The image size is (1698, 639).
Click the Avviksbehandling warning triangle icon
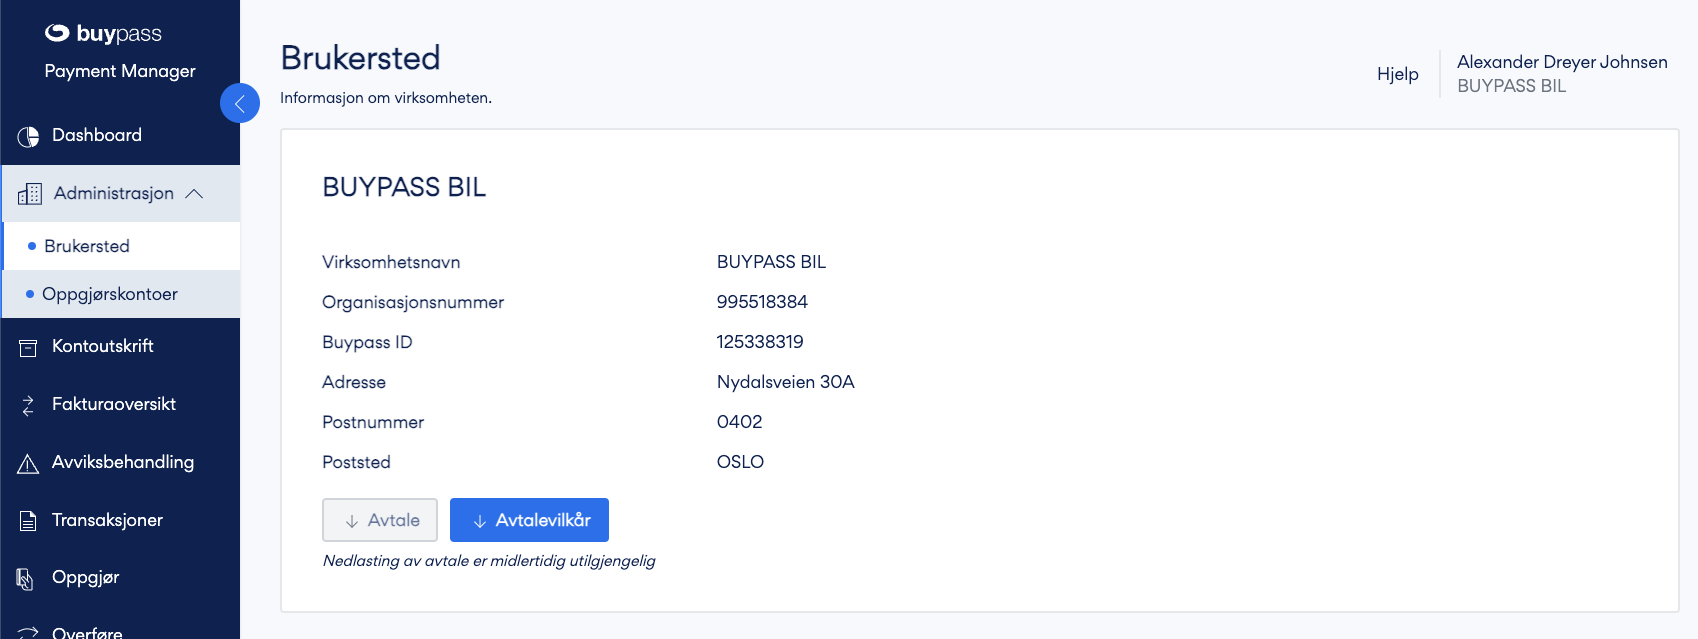(28, 463)
